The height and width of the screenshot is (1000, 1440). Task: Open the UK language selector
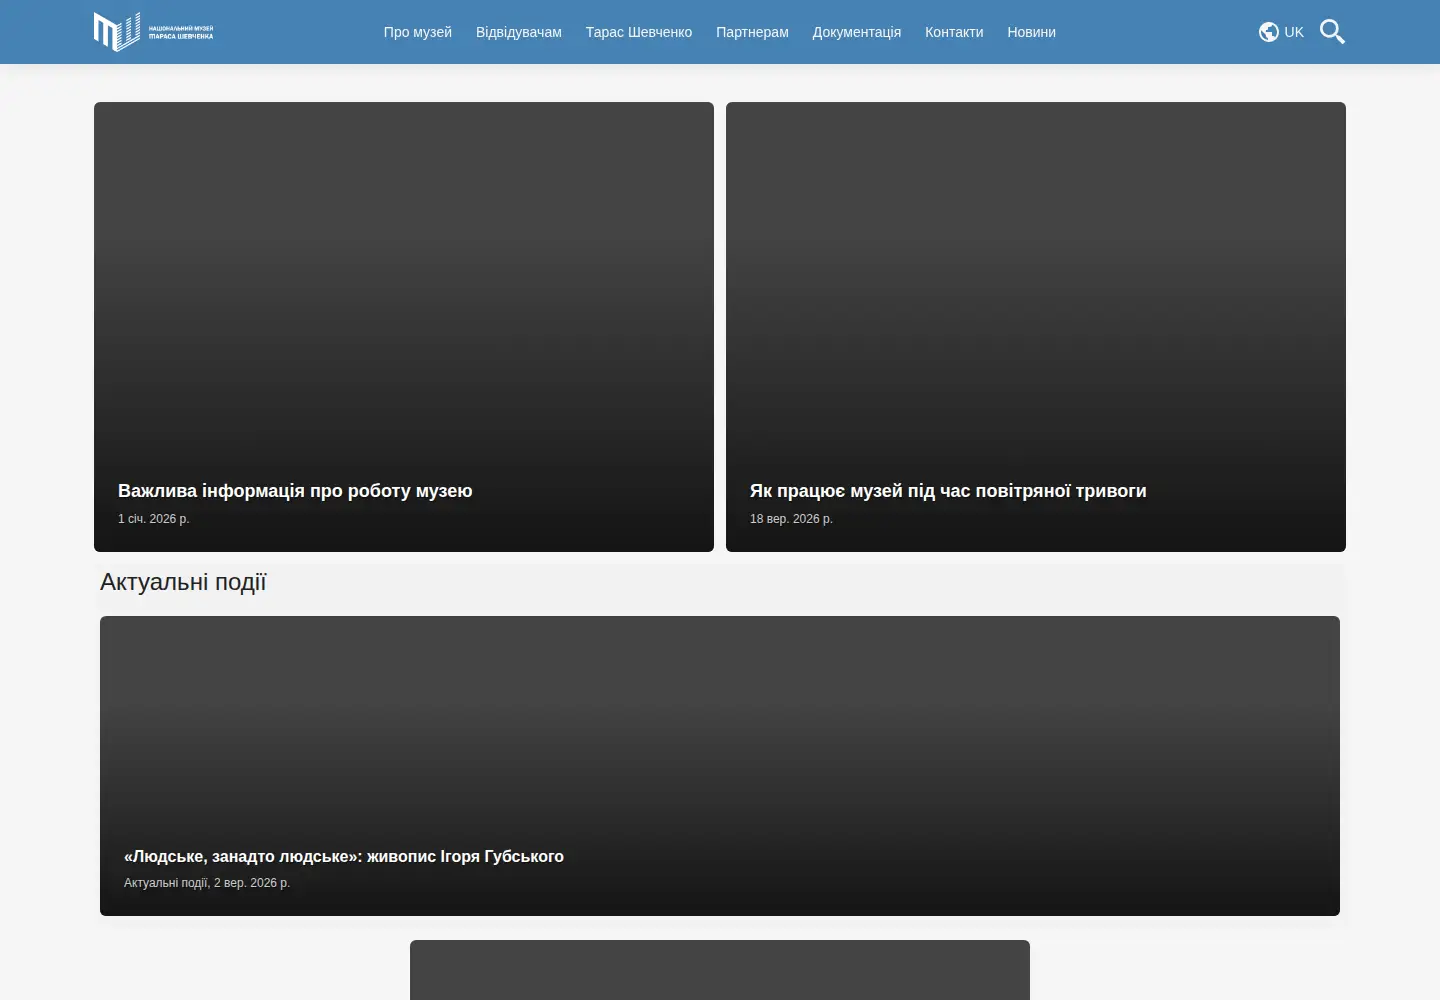(x=1294, y=32)
